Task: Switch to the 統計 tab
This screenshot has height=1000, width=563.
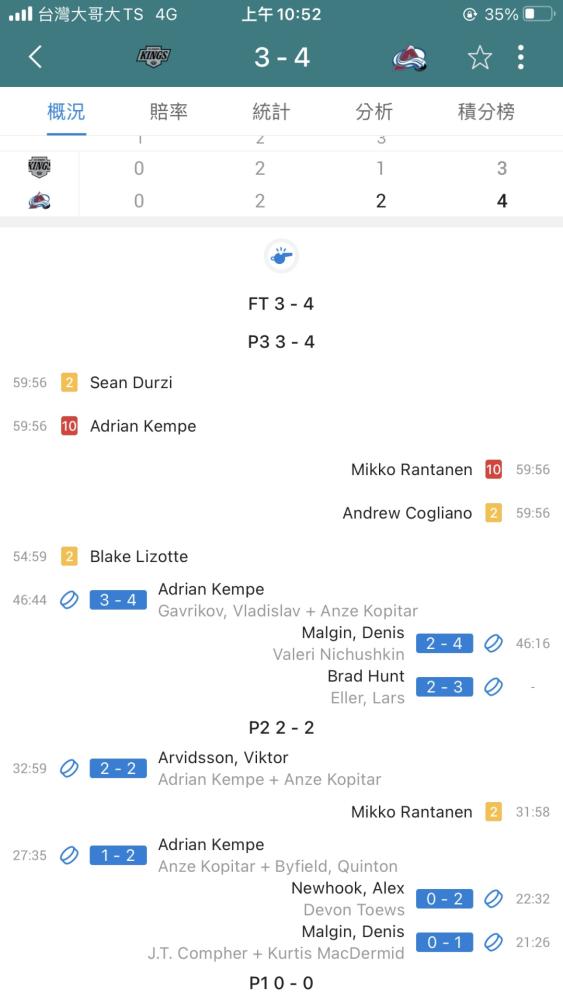Action: (272, 112)
